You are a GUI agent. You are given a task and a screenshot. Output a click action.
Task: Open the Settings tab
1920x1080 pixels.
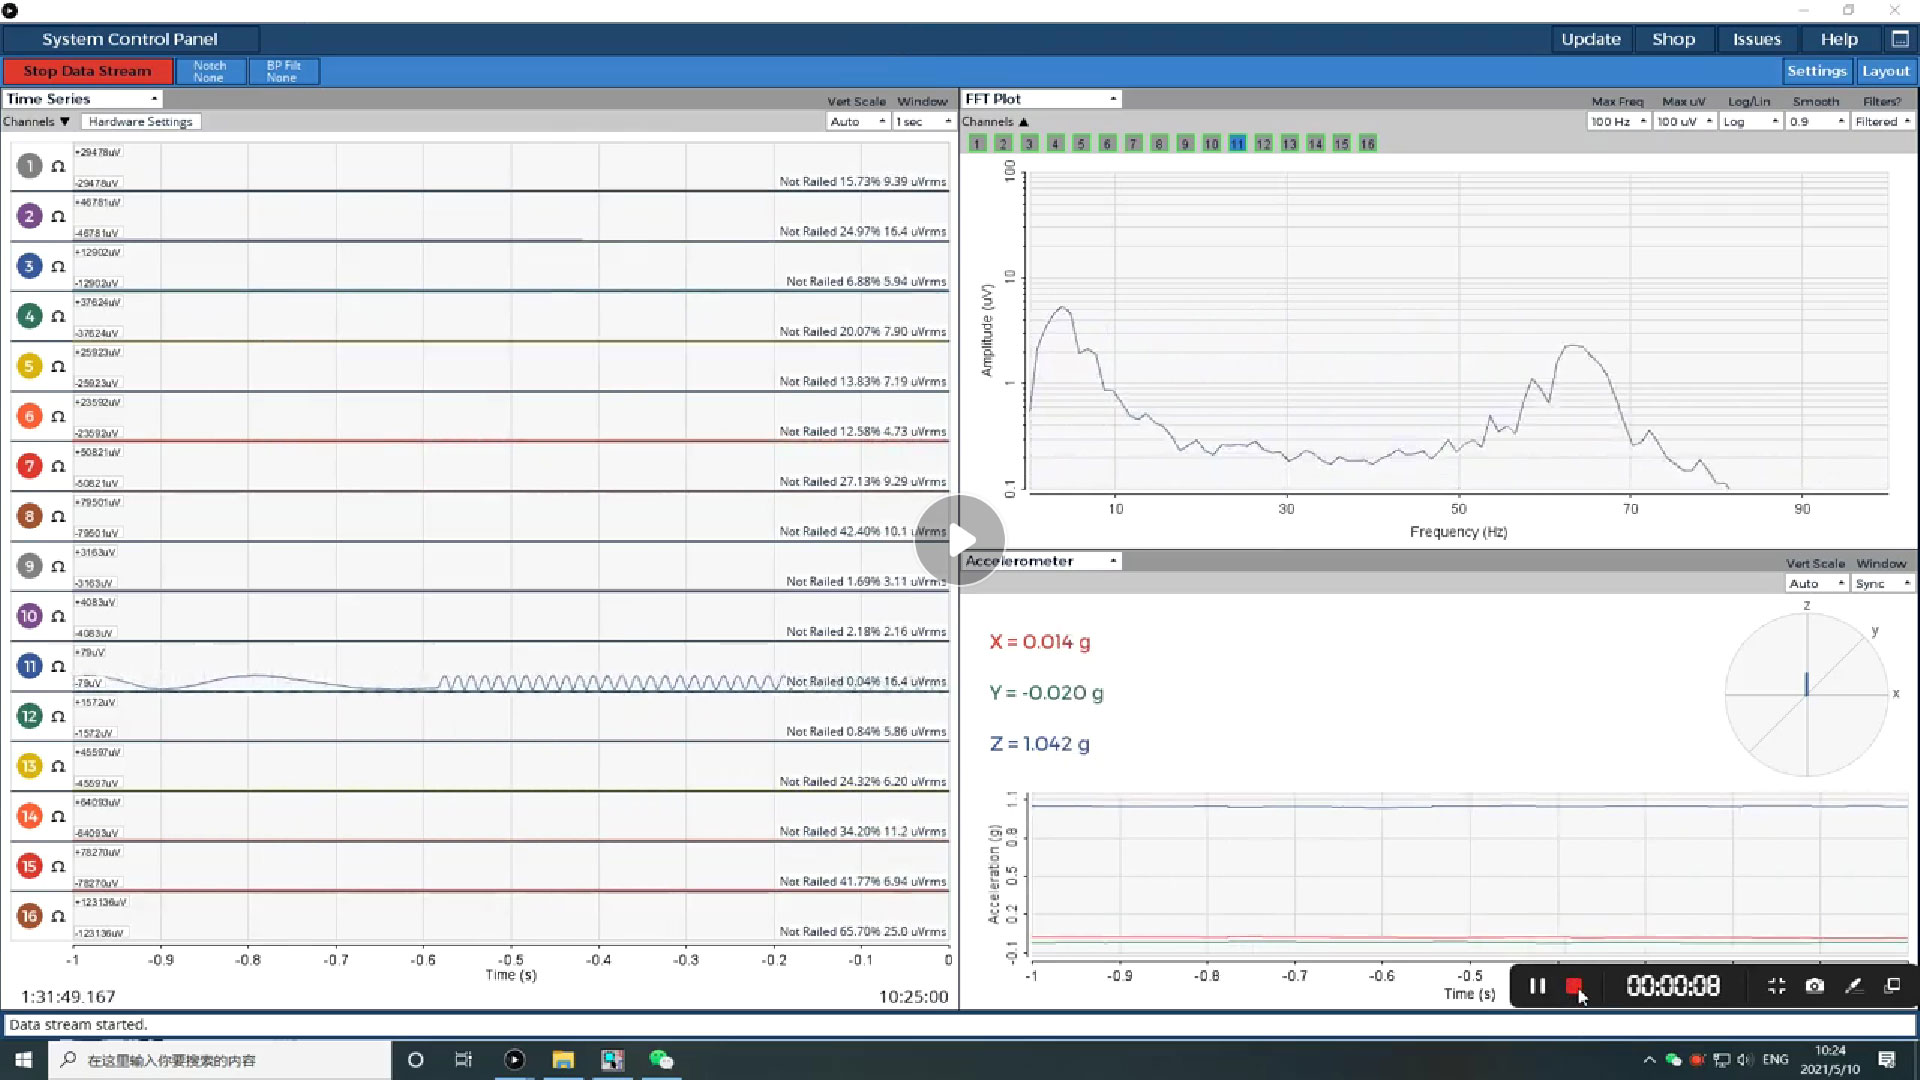point(1816,71)
